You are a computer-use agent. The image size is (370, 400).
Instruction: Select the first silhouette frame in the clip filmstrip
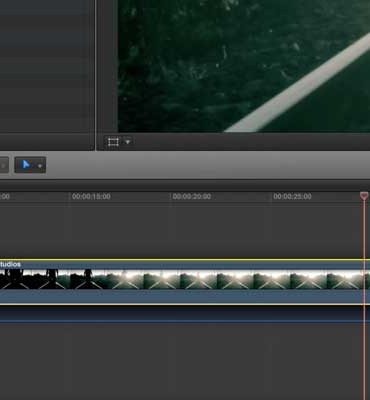[x=15, y=279]
